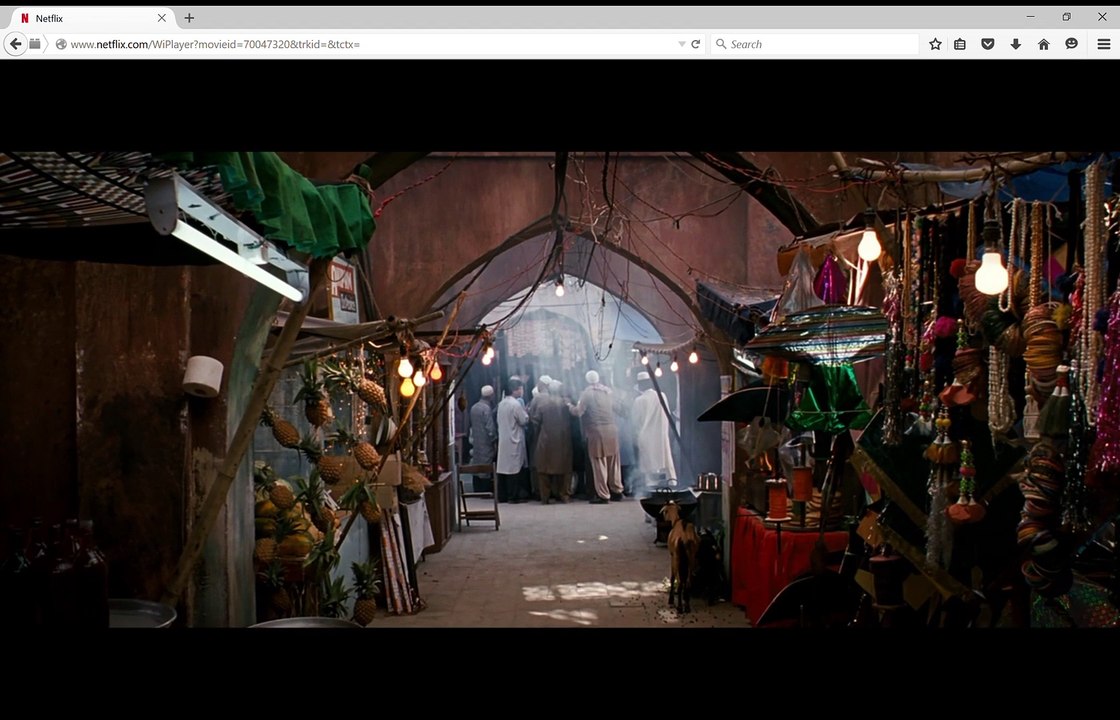Go to the Firefox home page icon
1120x720 pixels.
tap(1044, 44)
